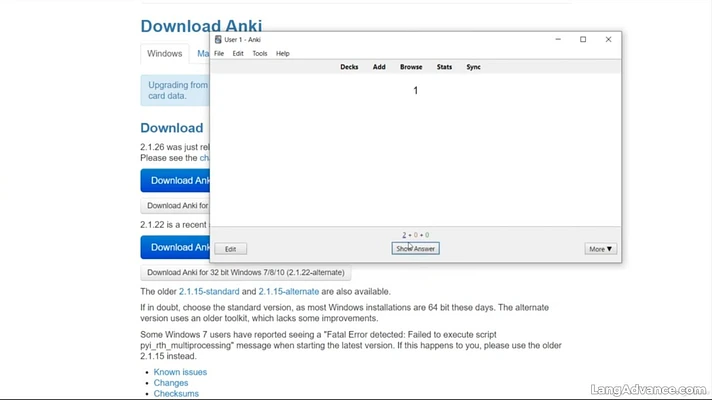Click the Anki app icon in title bar
The width and height of the screenshot is (712, 400).
click(x=218, y=40)
